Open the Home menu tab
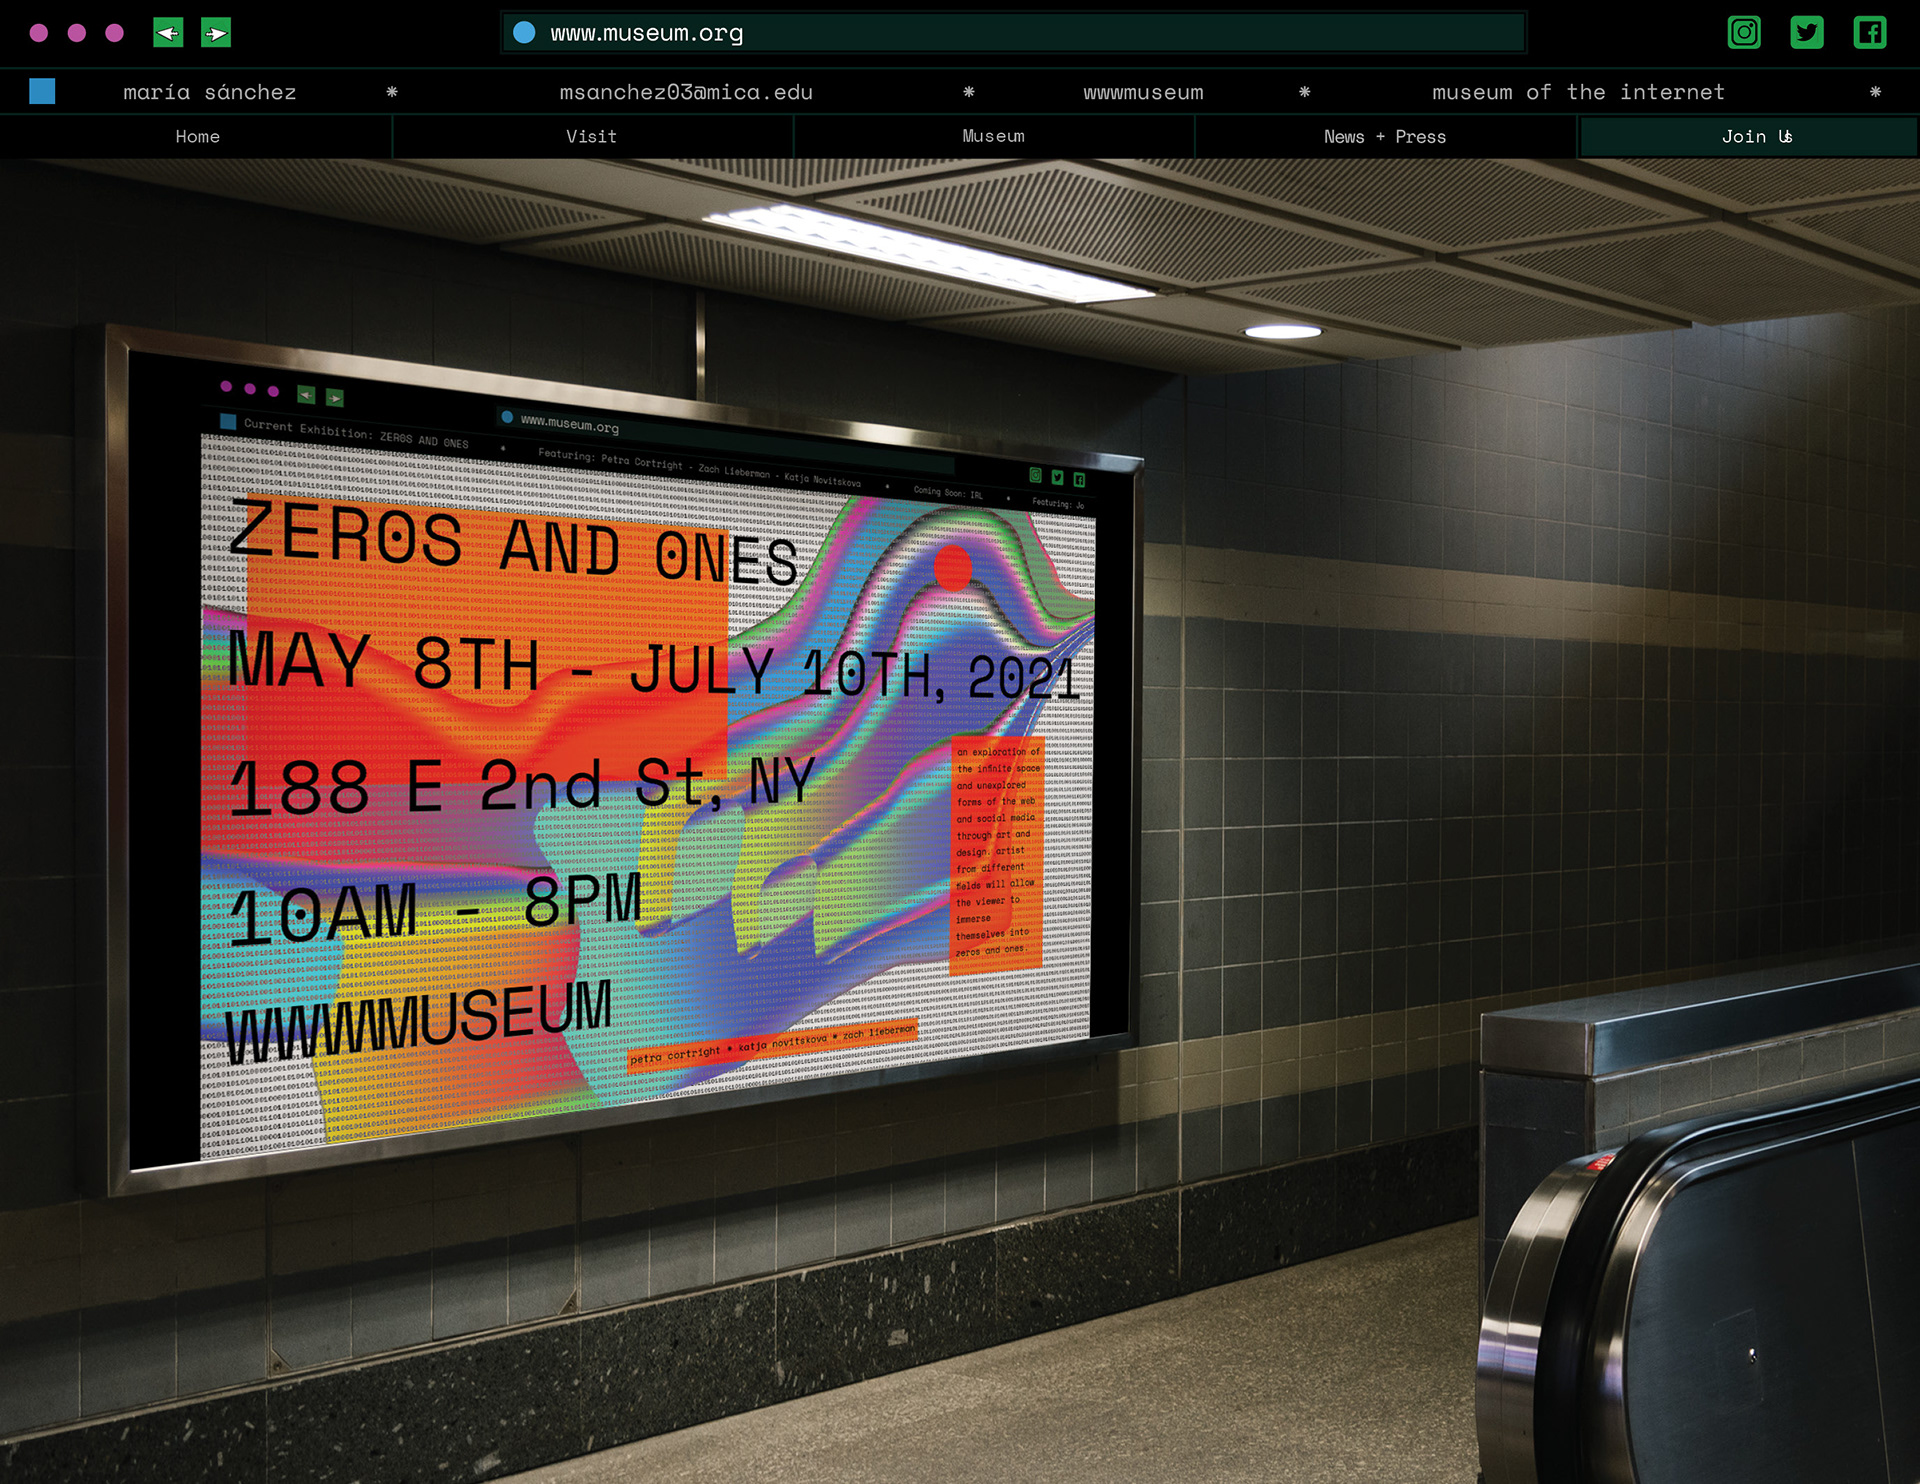The height and width of the screenshot is (1484, 1920). pos(197,137)
